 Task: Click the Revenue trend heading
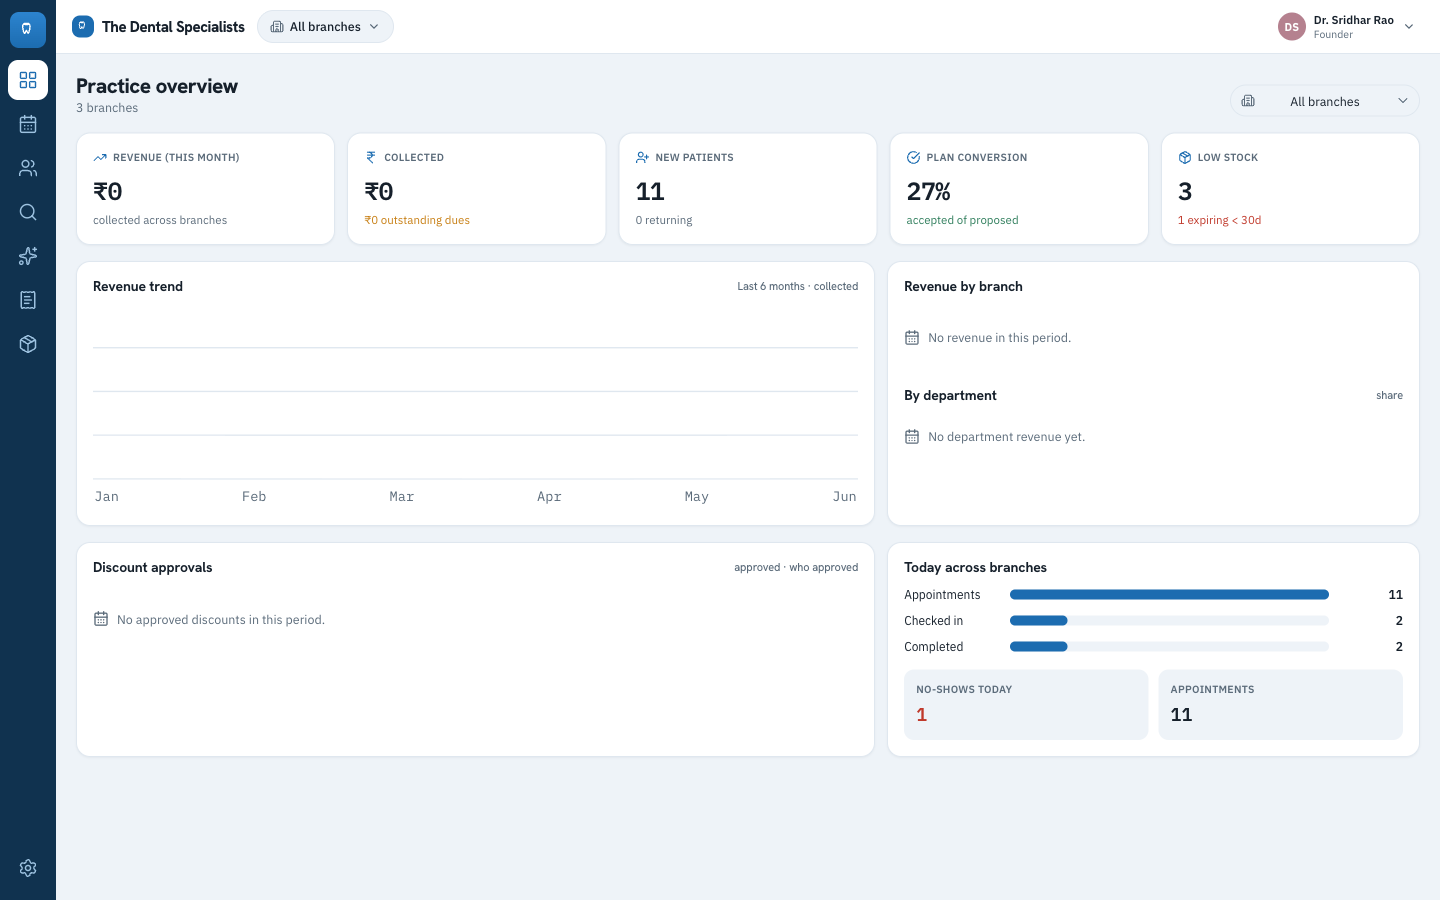coord(138,286)
